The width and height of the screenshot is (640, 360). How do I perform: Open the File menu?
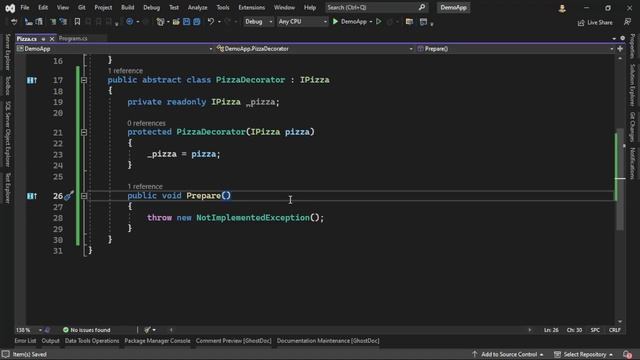(25, 7)
